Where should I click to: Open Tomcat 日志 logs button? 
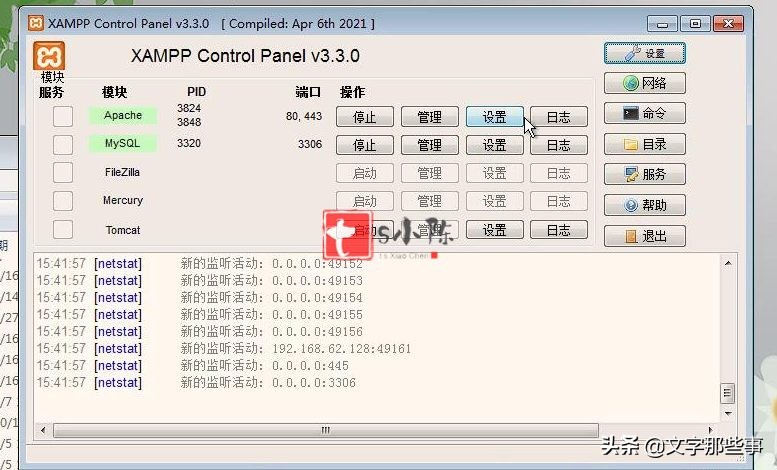(559, 230)
